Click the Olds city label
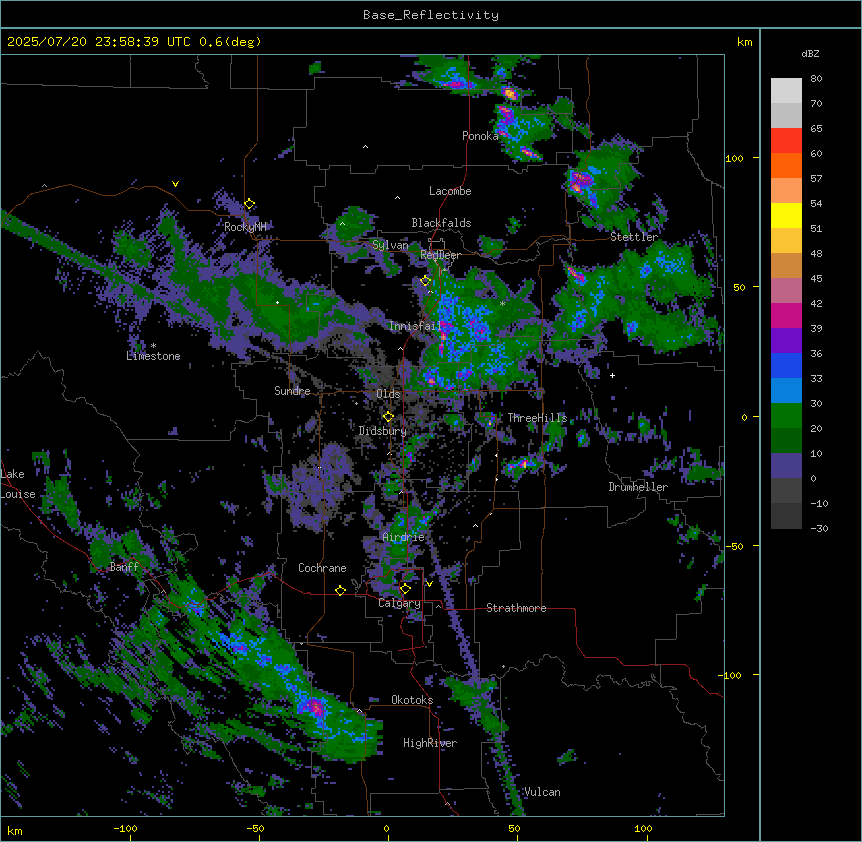The image size is (862, 842). (388, 394)
